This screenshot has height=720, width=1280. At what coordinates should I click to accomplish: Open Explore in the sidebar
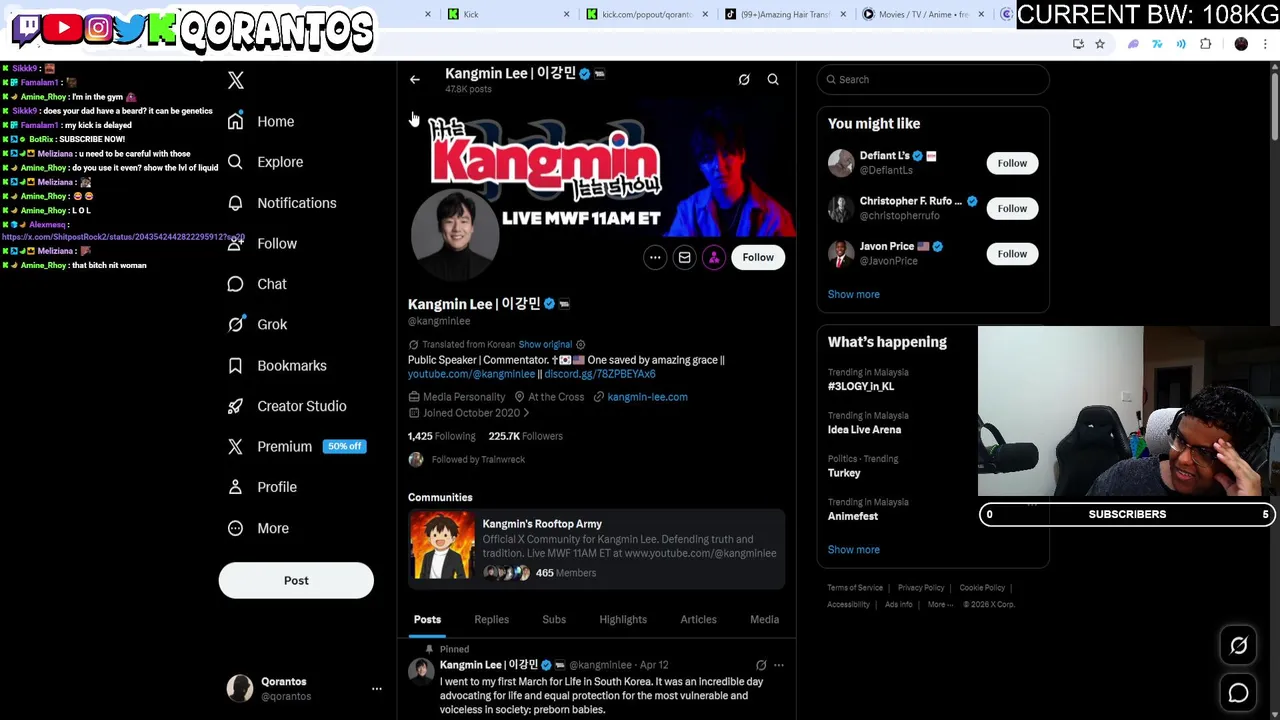tap(265, 162)
